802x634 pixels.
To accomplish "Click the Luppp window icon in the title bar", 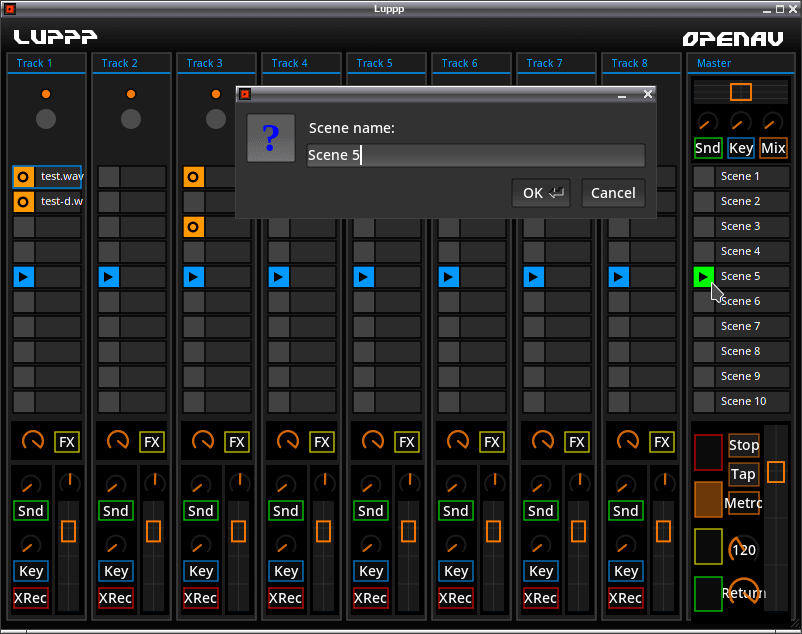I will coord(10,9).
